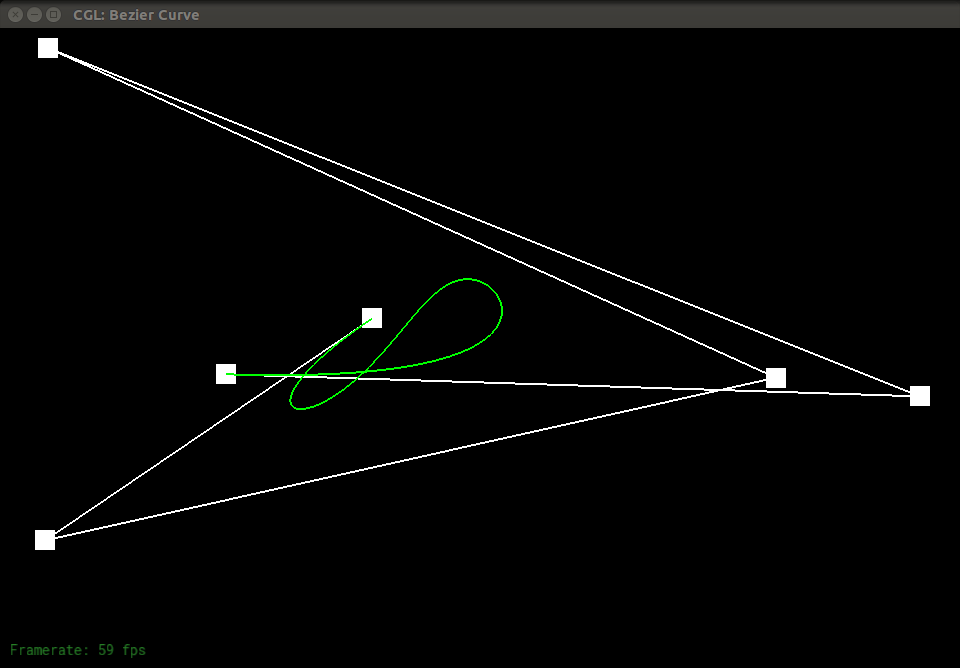Close the Bezier Curve window
The width and height of the screenshot is (960, 668).
(x=16, y=15)
